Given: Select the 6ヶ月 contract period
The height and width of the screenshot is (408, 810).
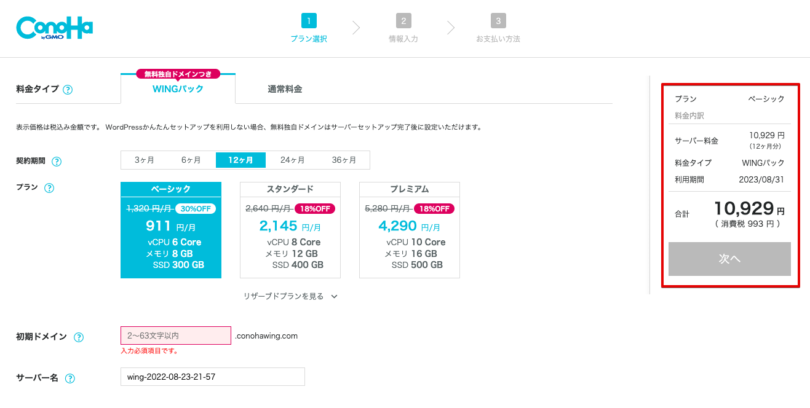Looking at the screenshot, I should coord(191,160).
